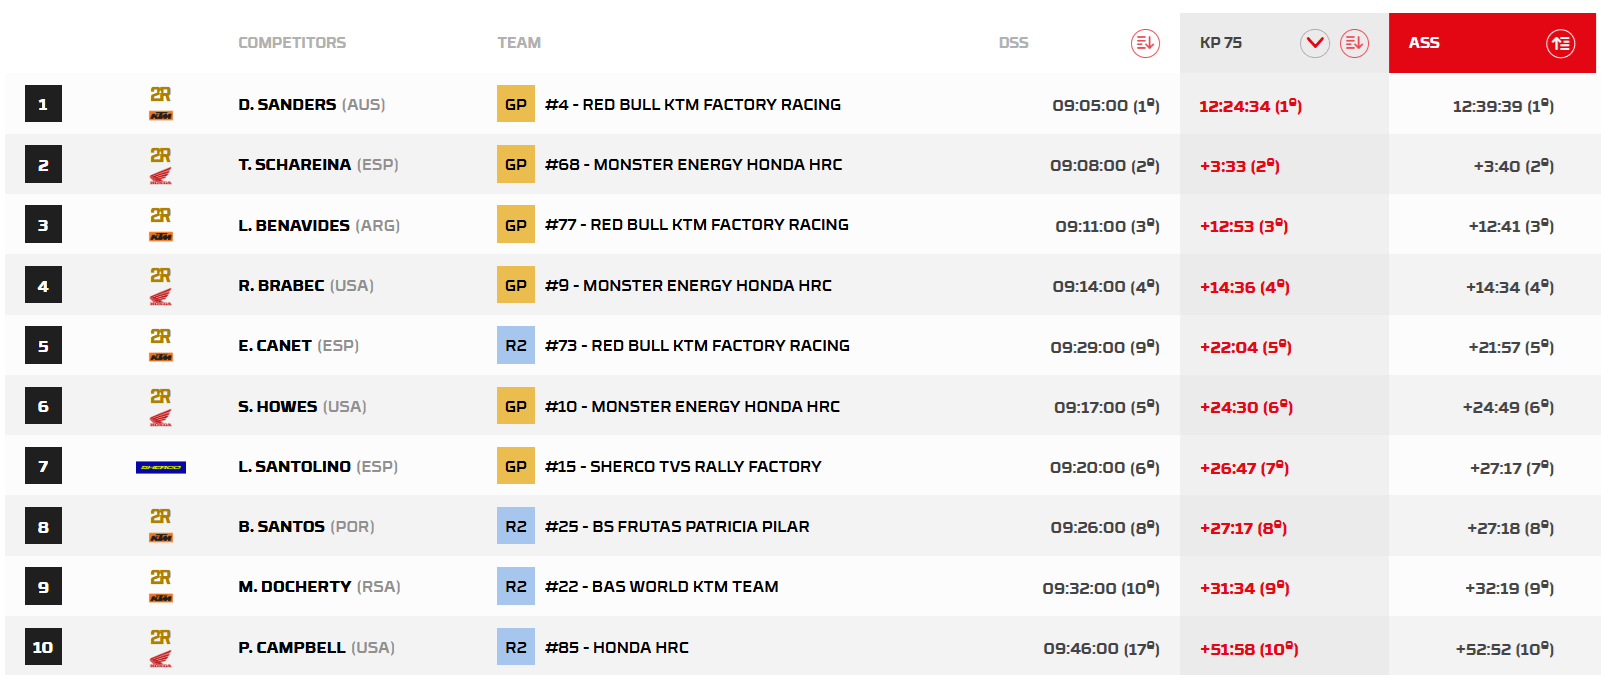Select the ASS column header tab
Image resolution: width=1601 pixels, height=675 pixels.
(x=1492, y=43)
